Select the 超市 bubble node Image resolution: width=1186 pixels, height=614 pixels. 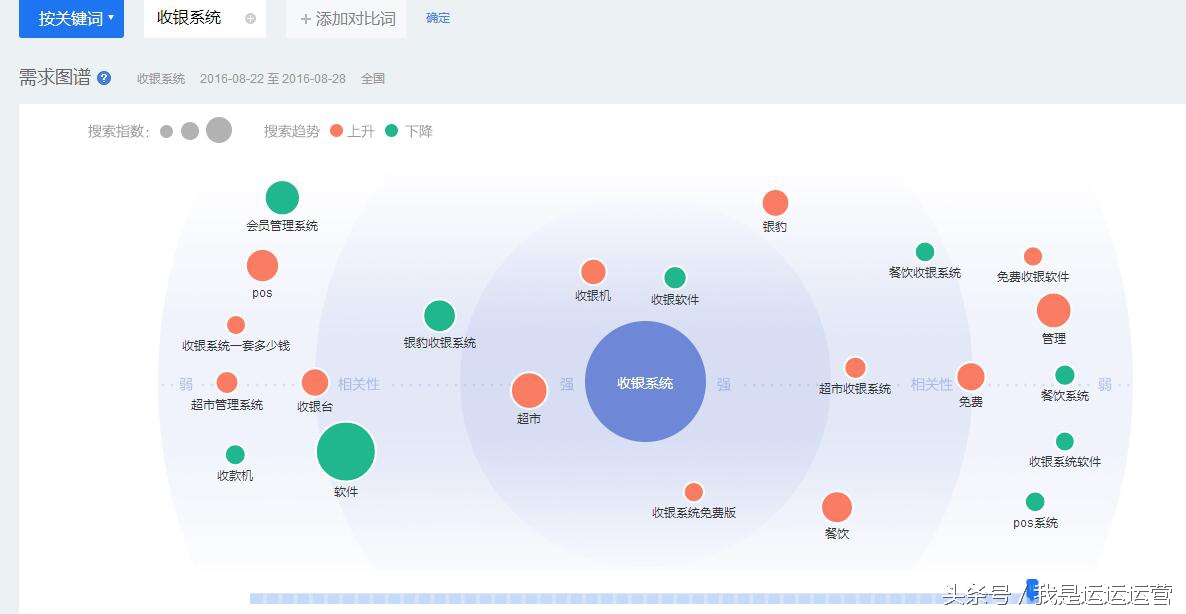pyautogui.click(x=530, y=391)
